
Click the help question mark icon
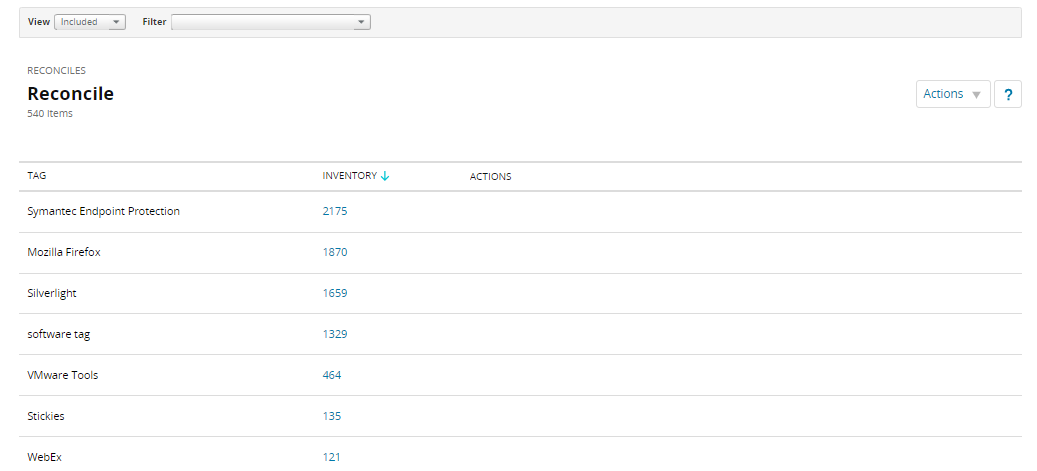[1008, 95]
